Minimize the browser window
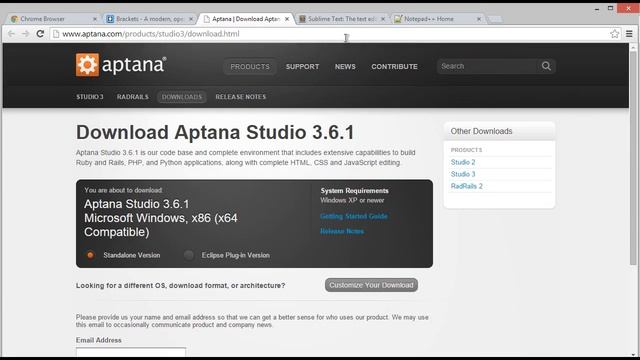Image resolution: width=640 pixels, height=360 pixels. pos(597,9)
